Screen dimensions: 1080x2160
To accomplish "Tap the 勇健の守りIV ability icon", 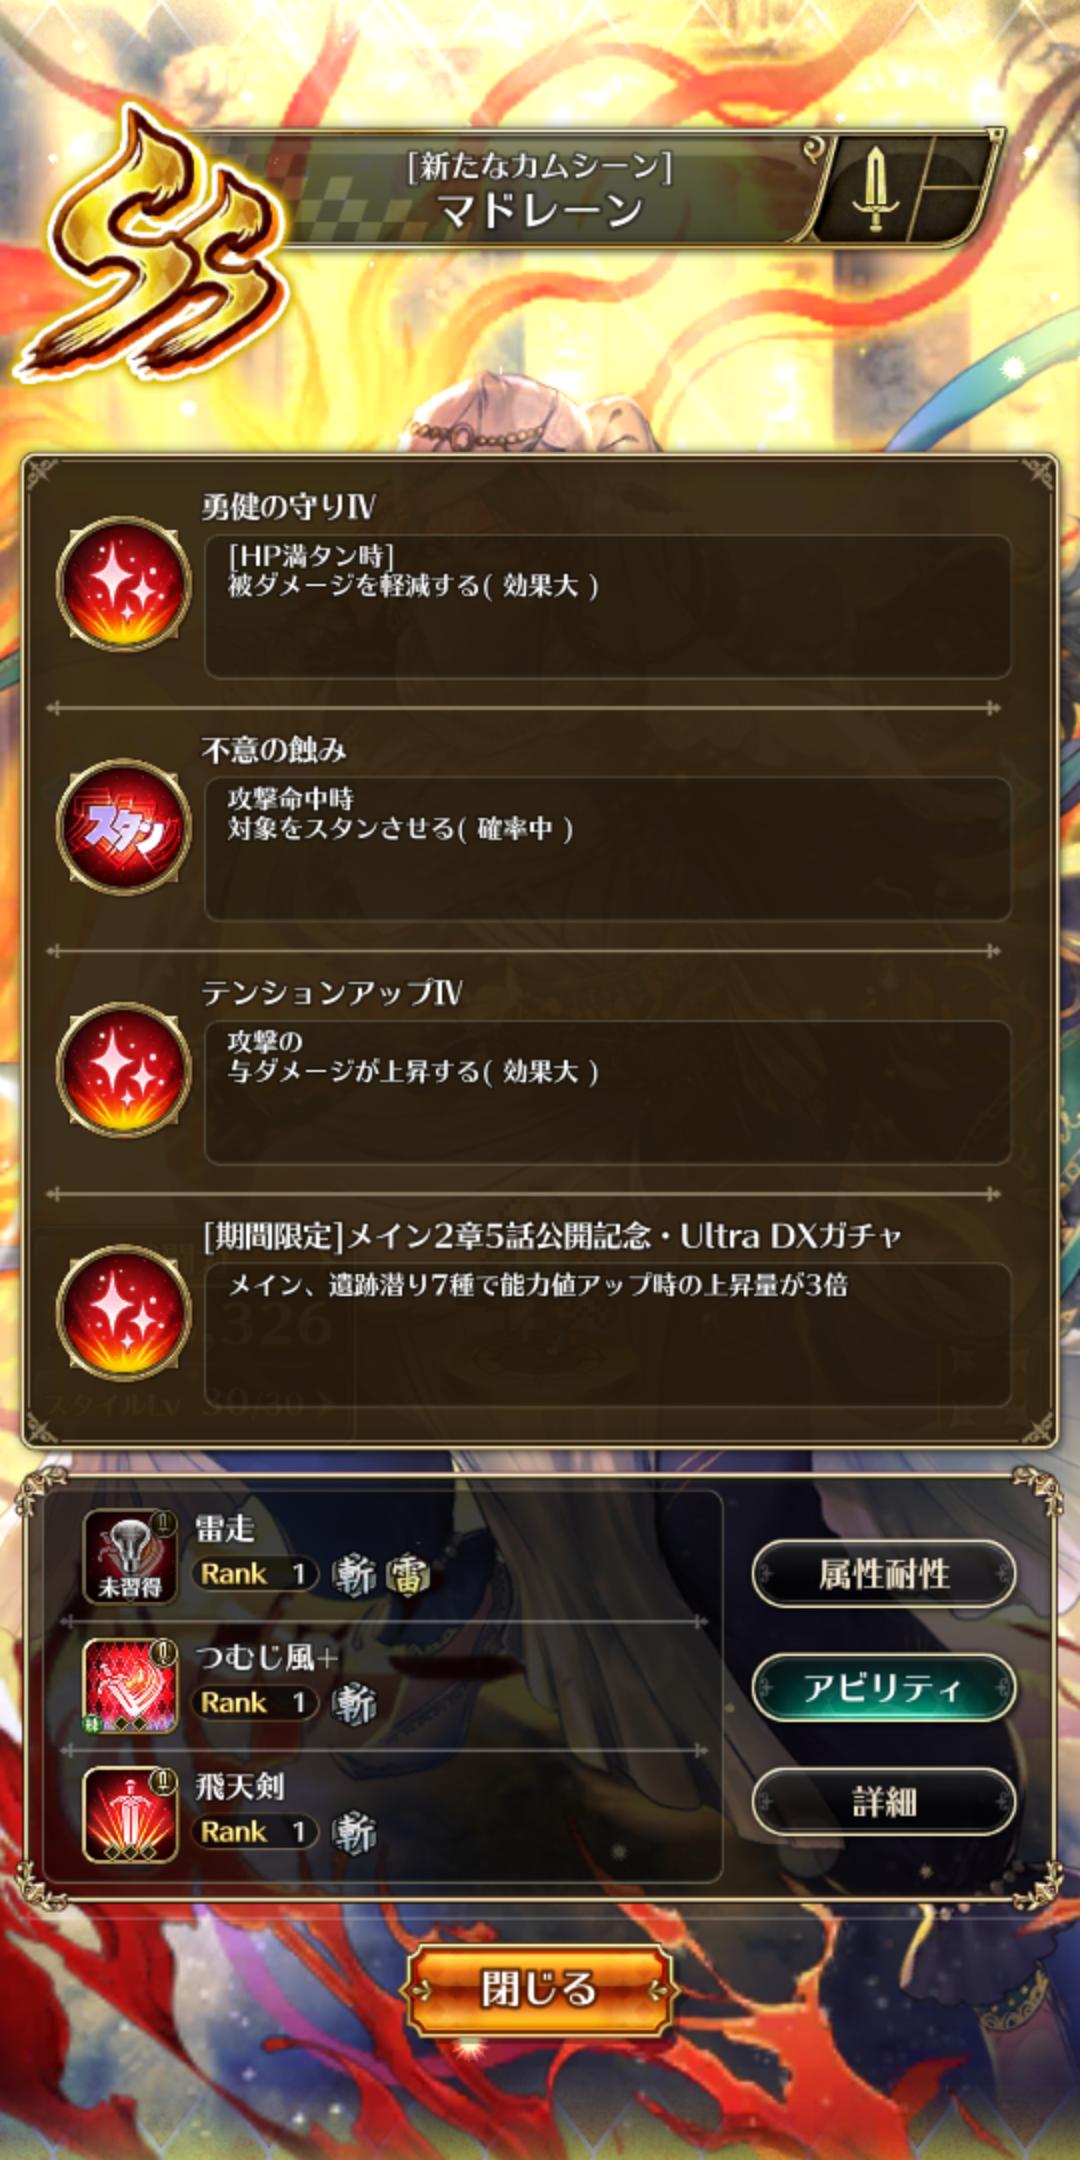I will coord(123,584).
